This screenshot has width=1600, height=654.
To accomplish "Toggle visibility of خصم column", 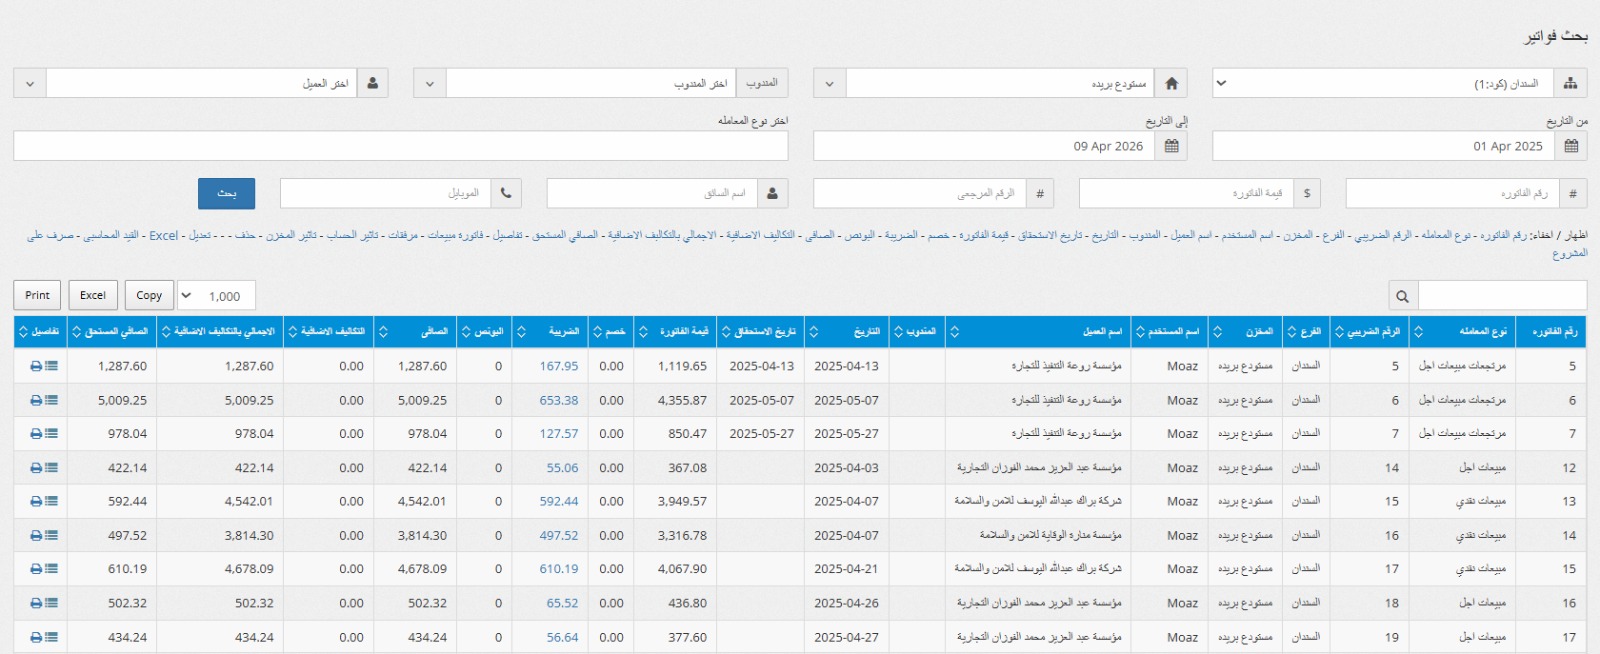I will (x=938, y=236).
